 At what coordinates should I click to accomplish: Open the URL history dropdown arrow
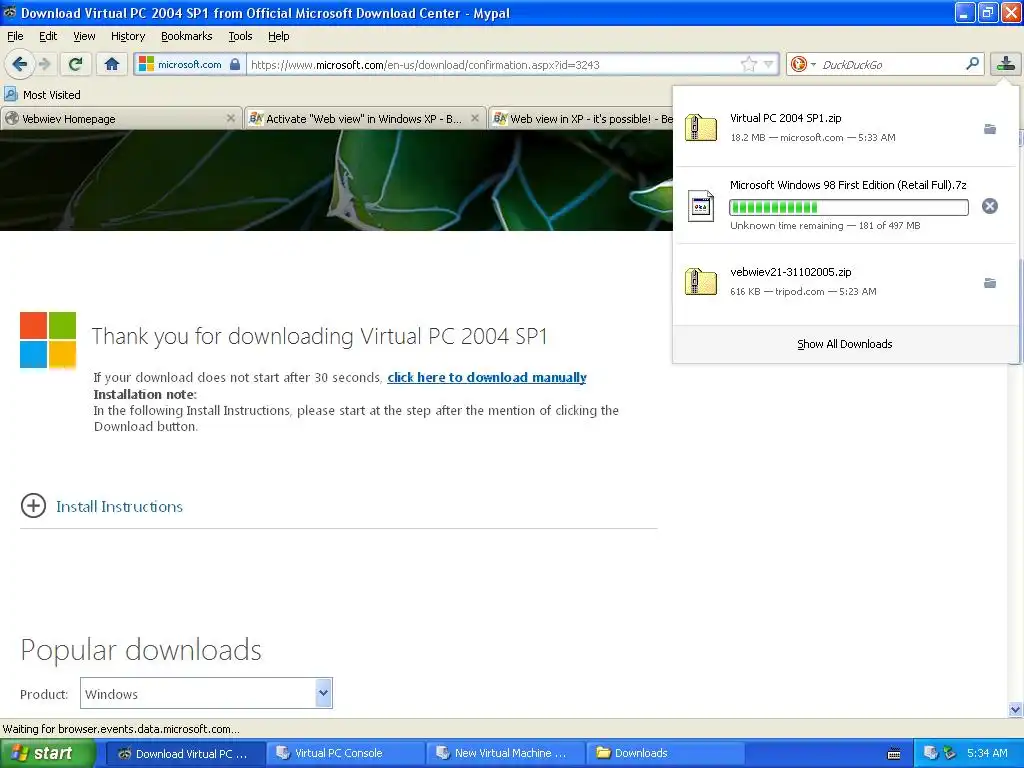(x=769, y=64)
